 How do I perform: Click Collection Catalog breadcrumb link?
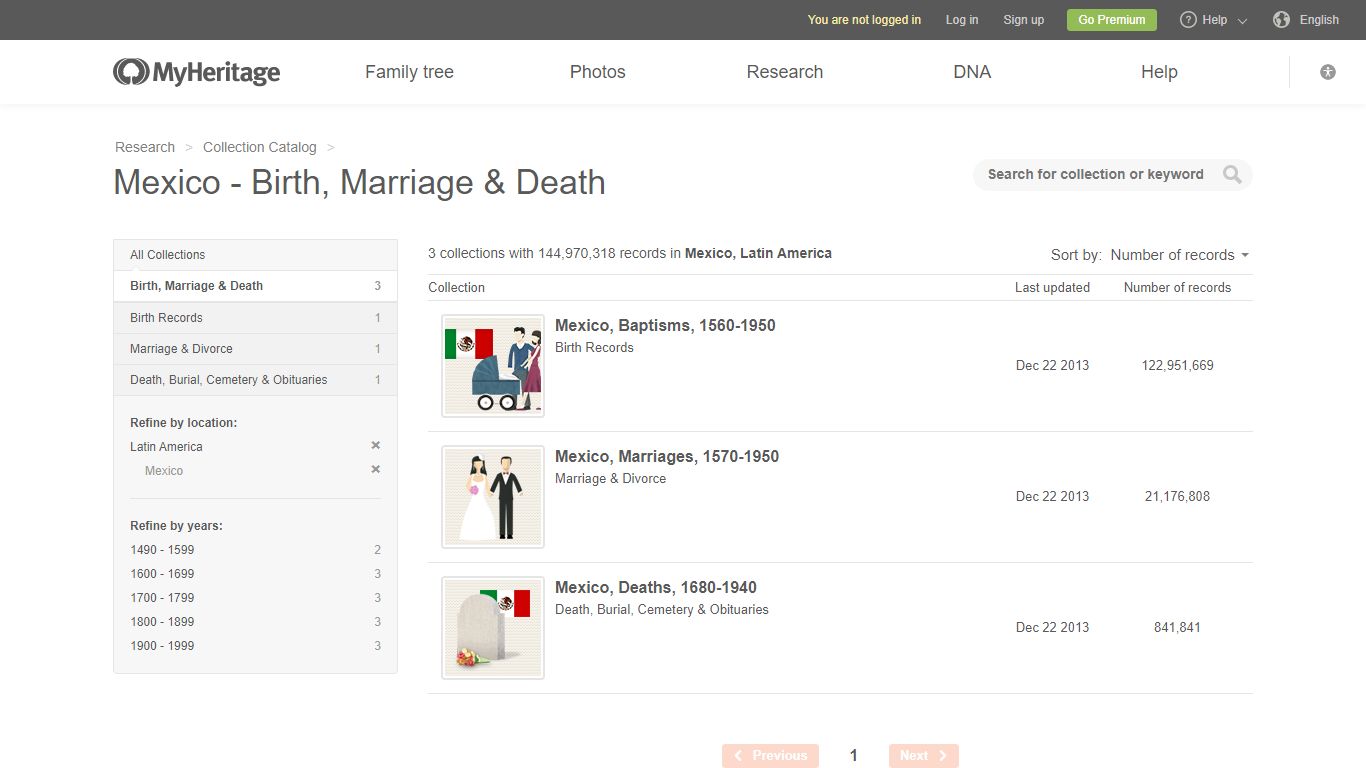(260, 147)
